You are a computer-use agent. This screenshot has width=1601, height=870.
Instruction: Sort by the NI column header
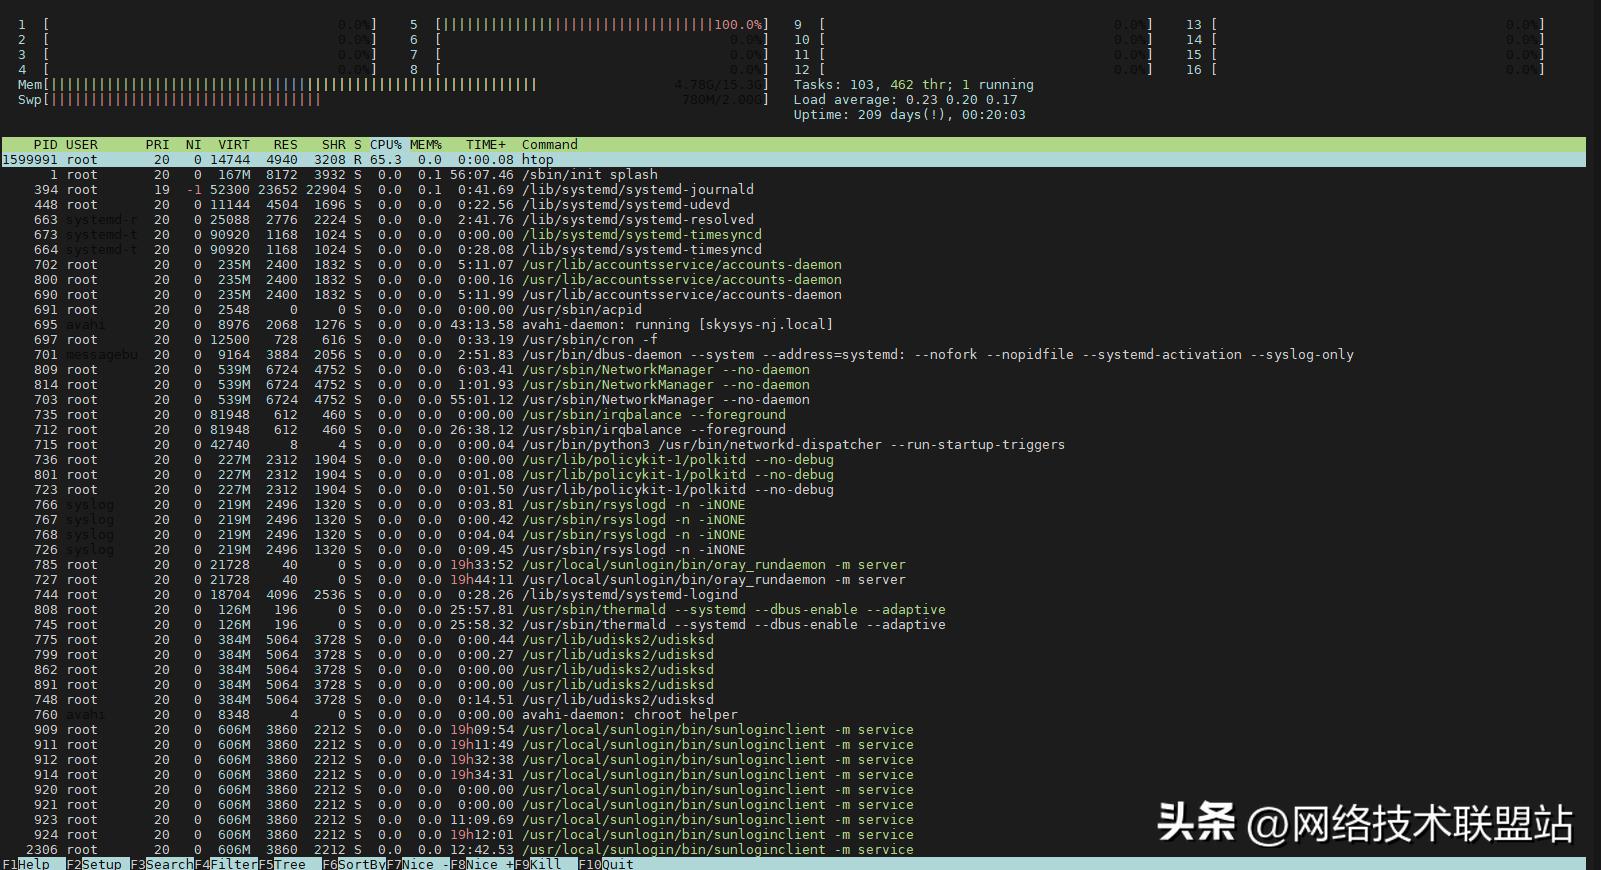193,145
